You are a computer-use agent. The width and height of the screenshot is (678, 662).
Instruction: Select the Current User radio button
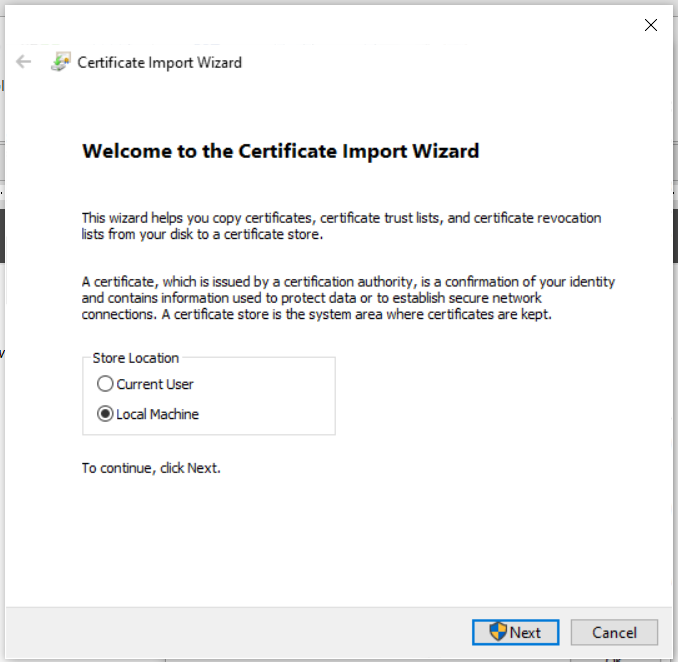(105, 384)
